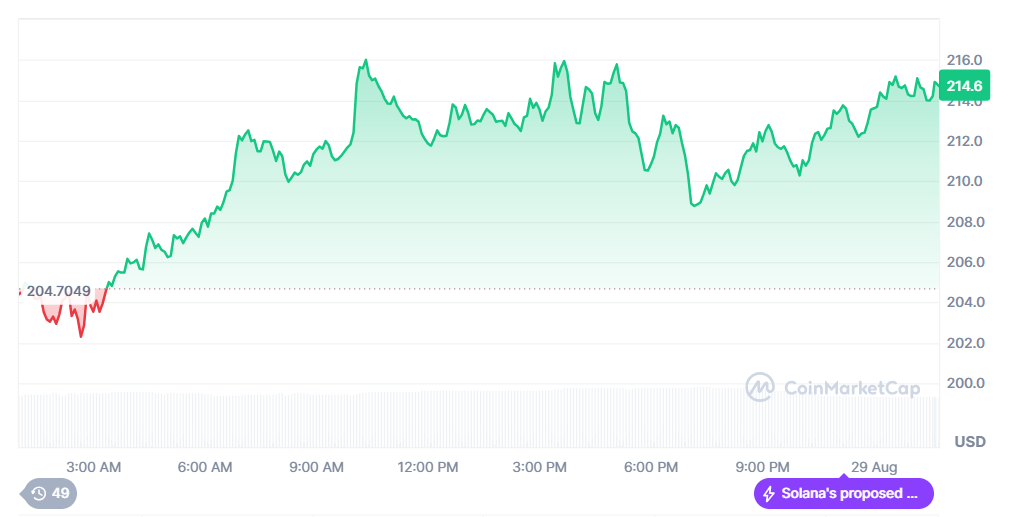Image resolution: width=1030 pixels, height=517 pixels.
Task: Click the 9:00 AM time label
Action: coord(316,467)
